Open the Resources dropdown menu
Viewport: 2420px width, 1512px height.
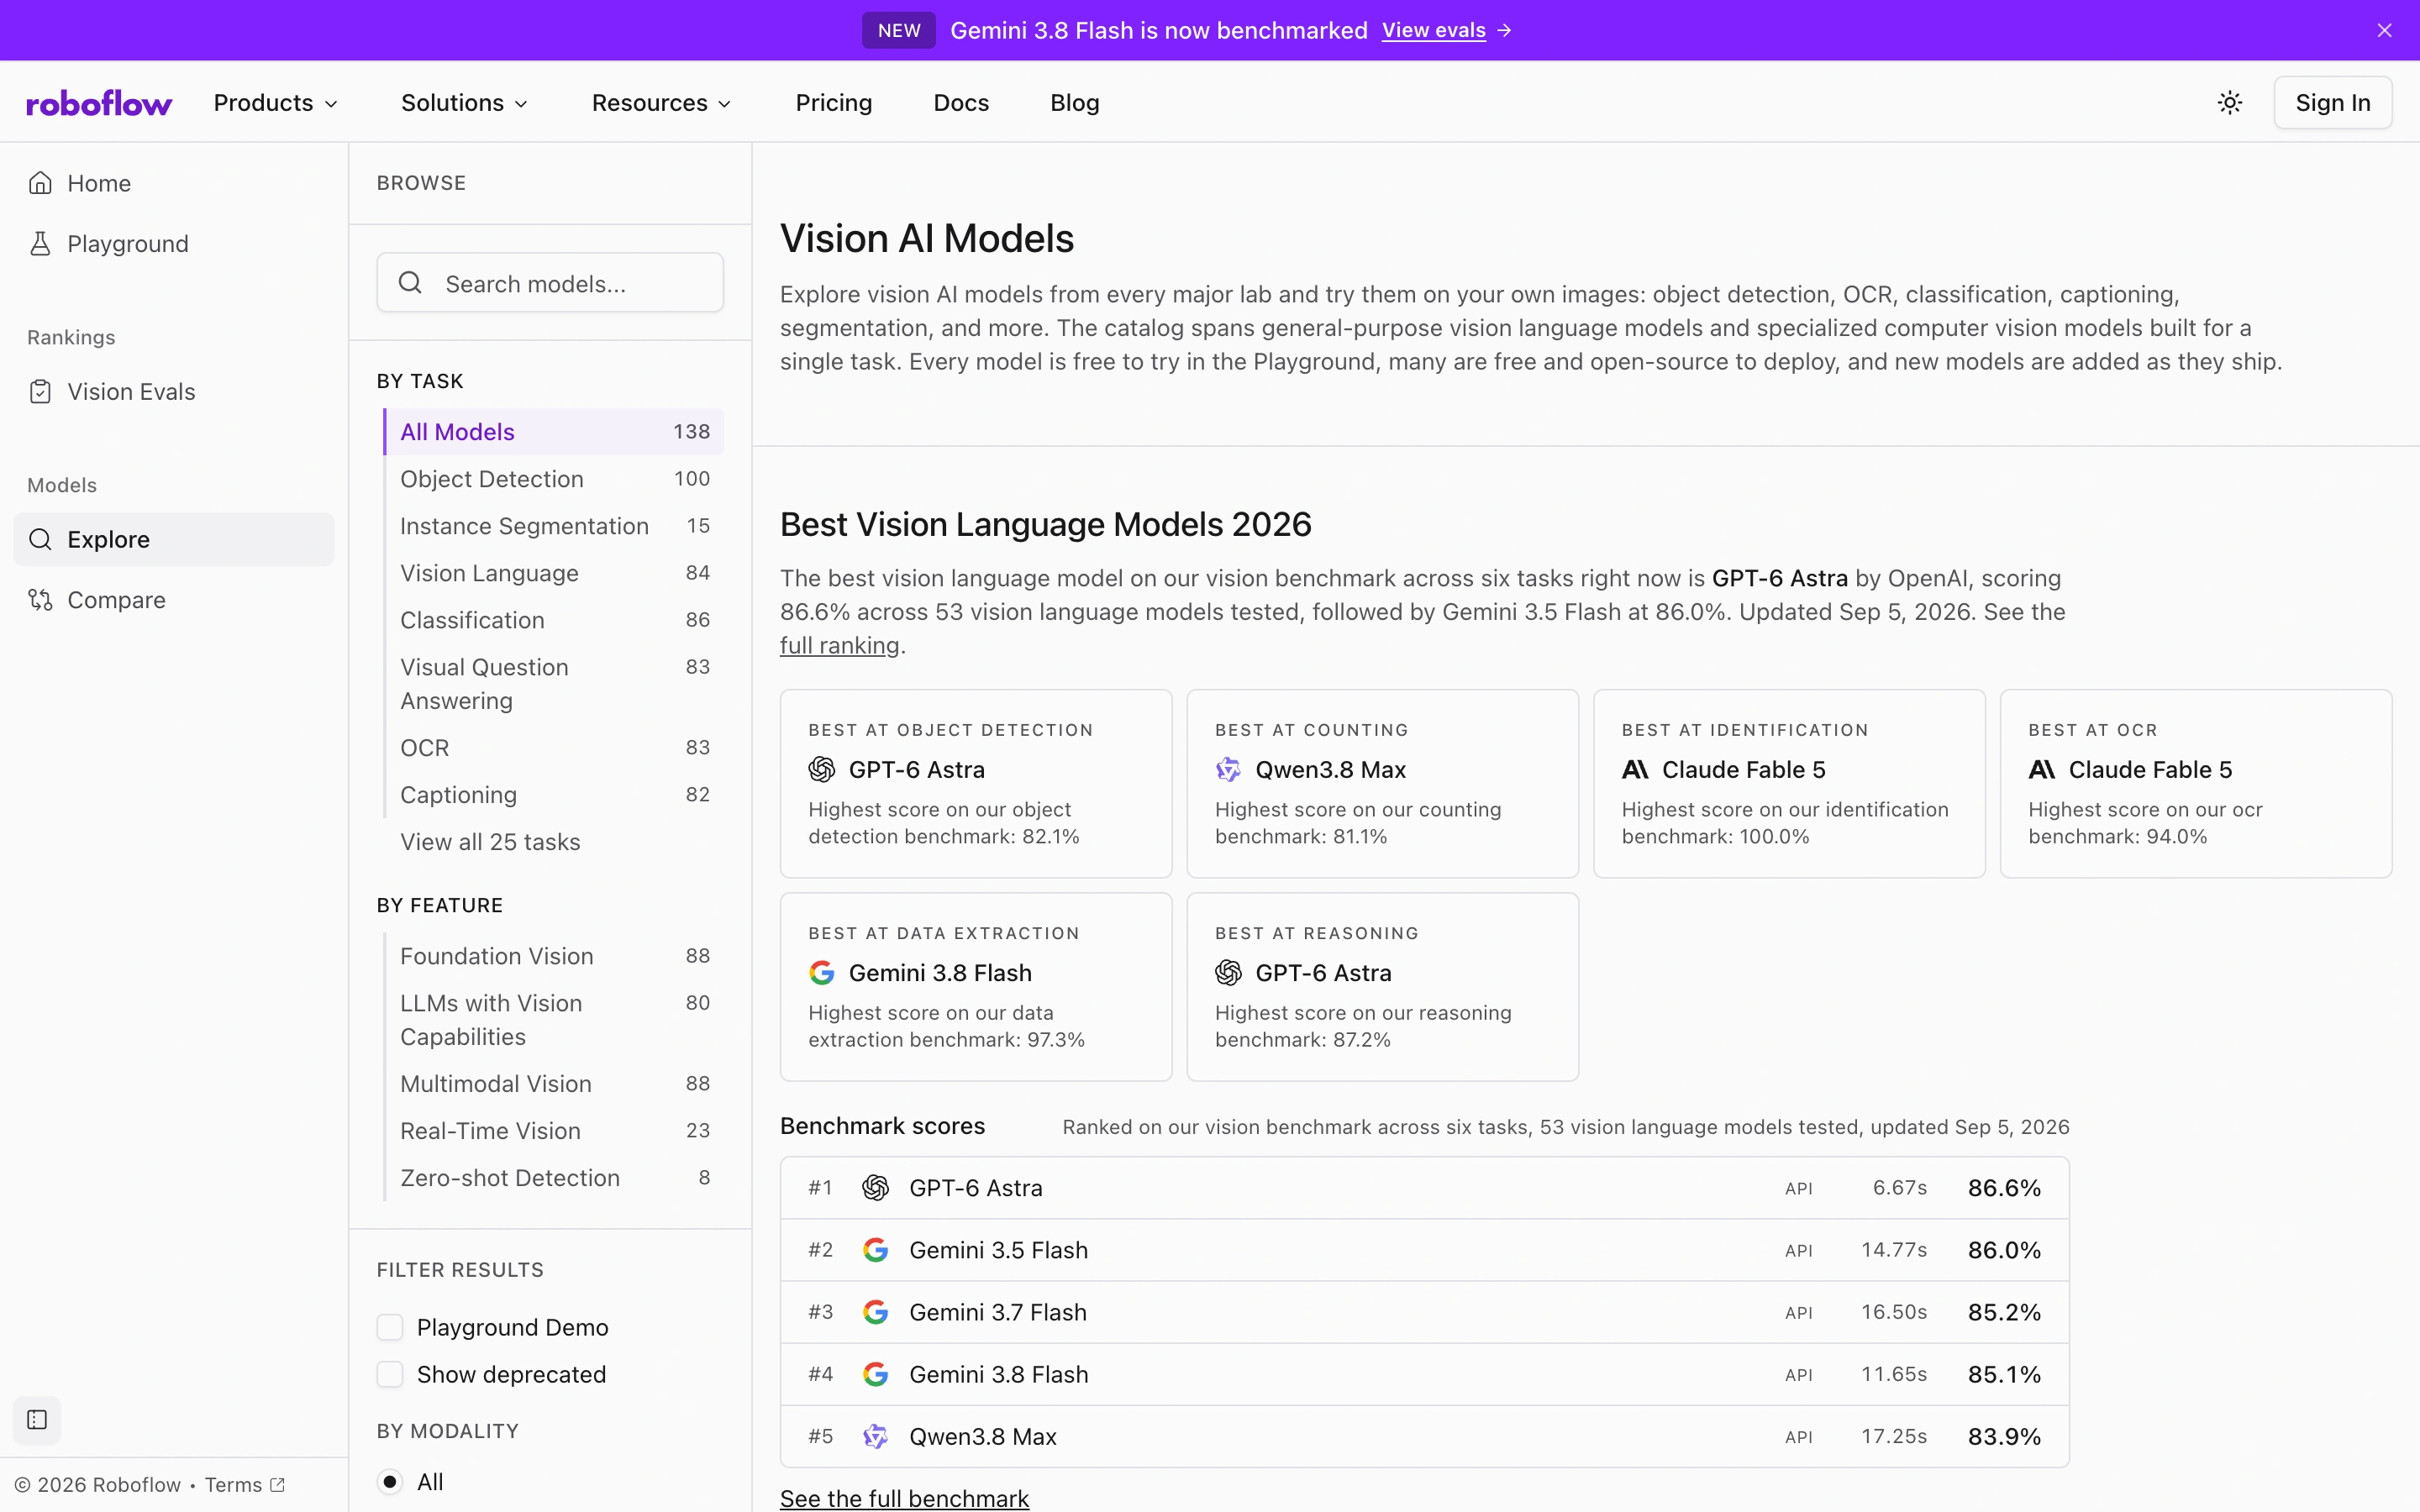pyautogui.click(x=662, y=103)
